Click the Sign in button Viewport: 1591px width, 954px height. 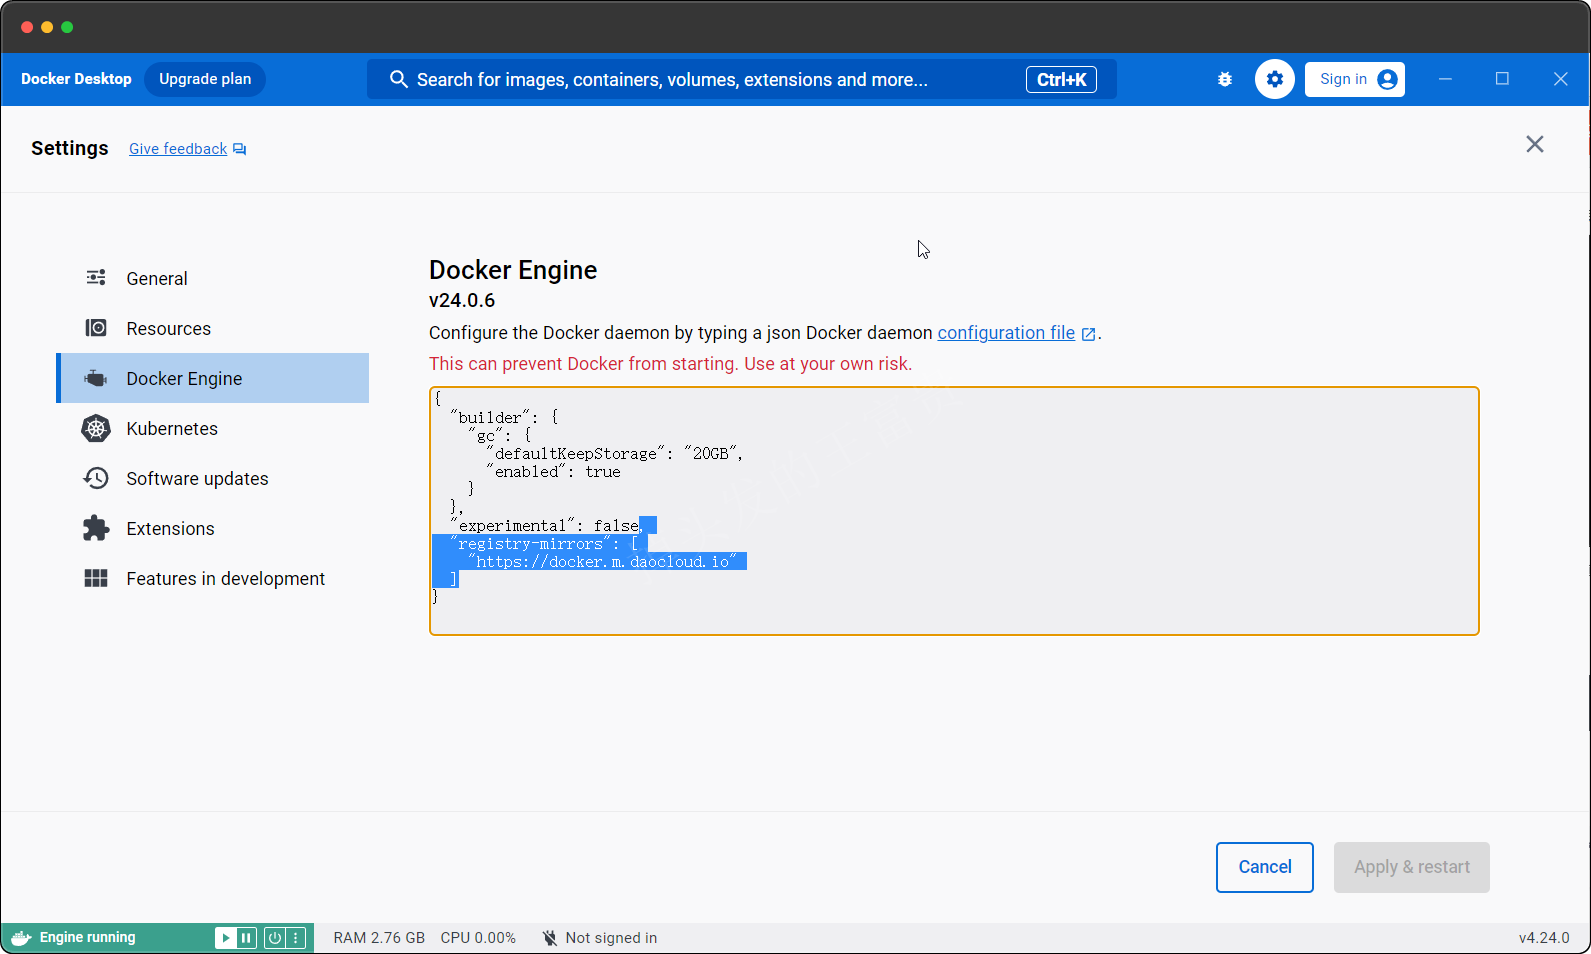click(1355, 79)
